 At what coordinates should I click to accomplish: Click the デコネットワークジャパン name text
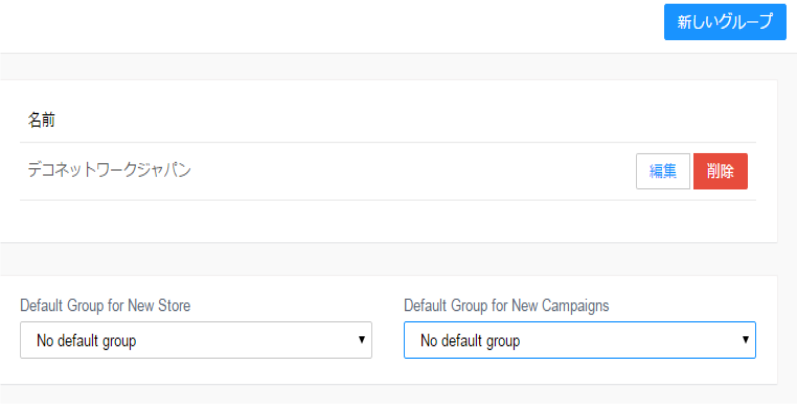click(x=109, y=170)
